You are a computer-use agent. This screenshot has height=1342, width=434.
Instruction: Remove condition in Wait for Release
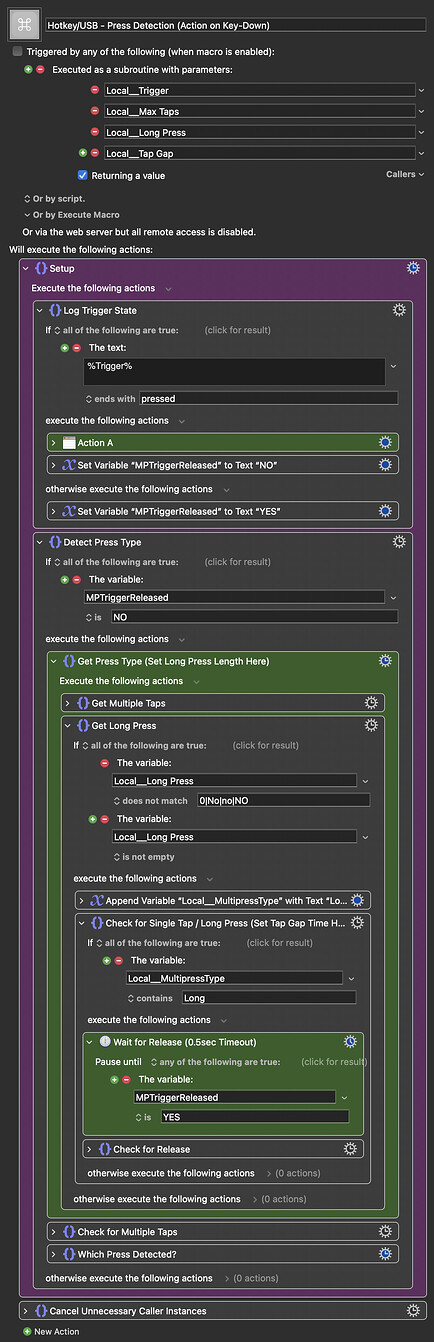click(126, 1079)
